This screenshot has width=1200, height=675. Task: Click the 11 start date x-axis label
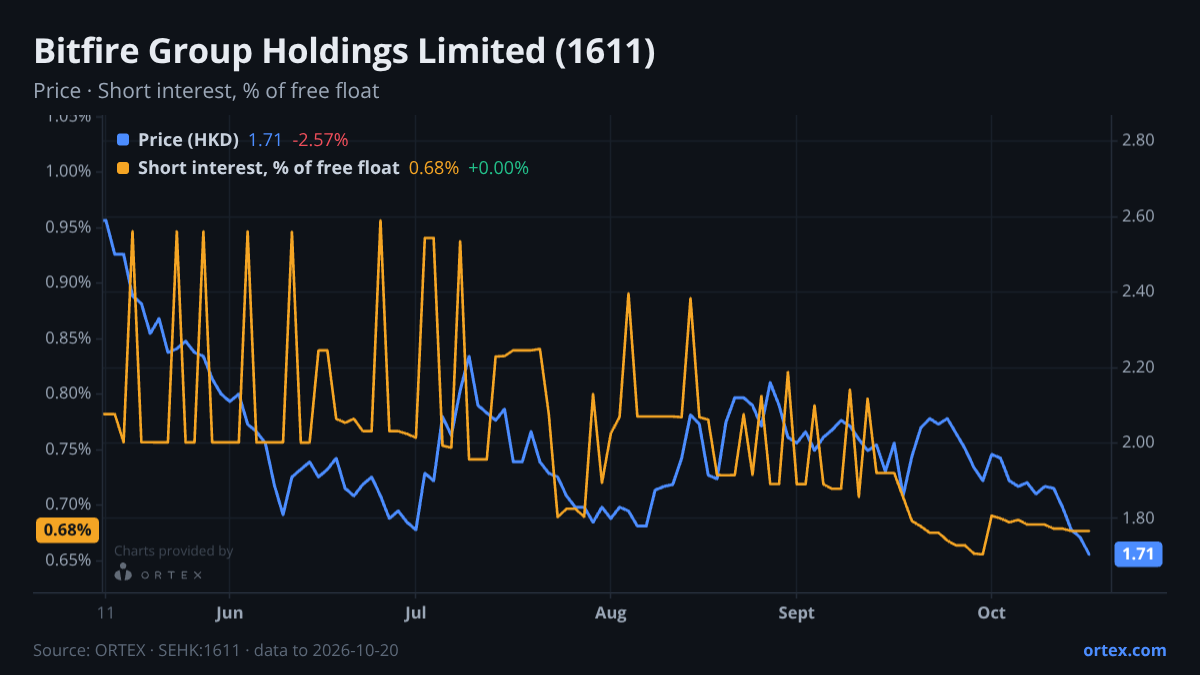tap(104, 613)
